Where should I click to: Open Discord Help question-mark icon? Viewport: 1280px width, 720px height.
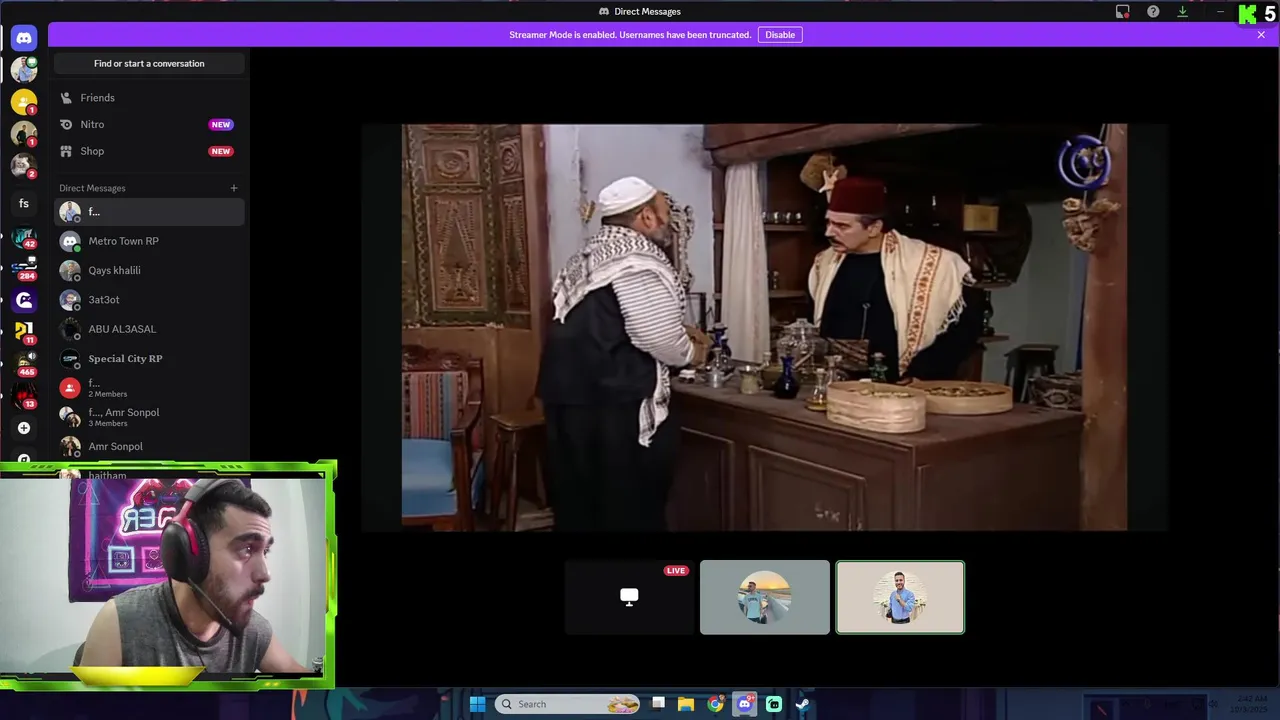[1153, 11]
